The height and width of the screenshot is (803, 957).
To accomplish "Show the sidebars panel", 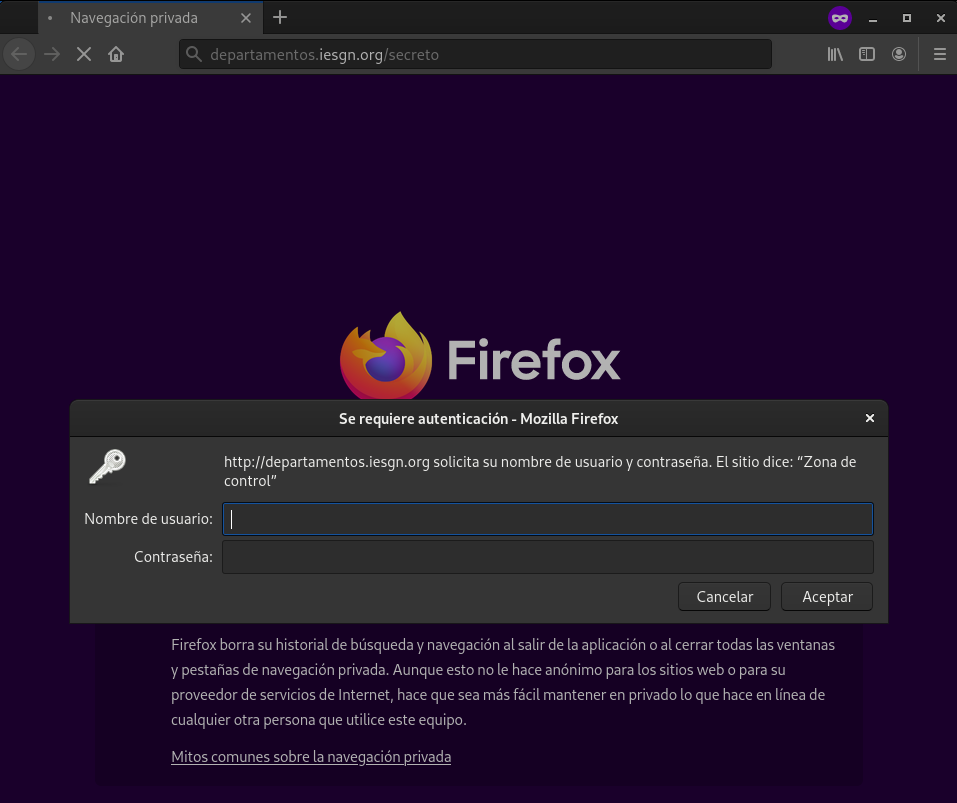I will (x=867, y=54).
